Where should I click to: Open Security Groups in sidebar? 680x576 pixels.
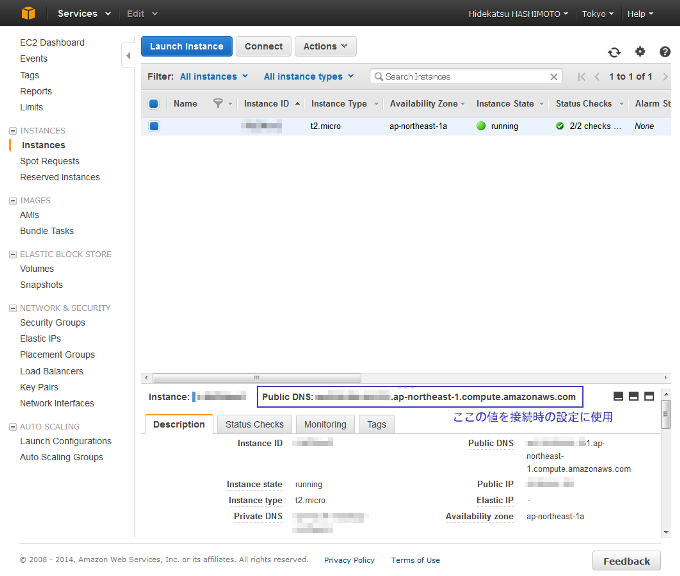[x=52, y=323]
